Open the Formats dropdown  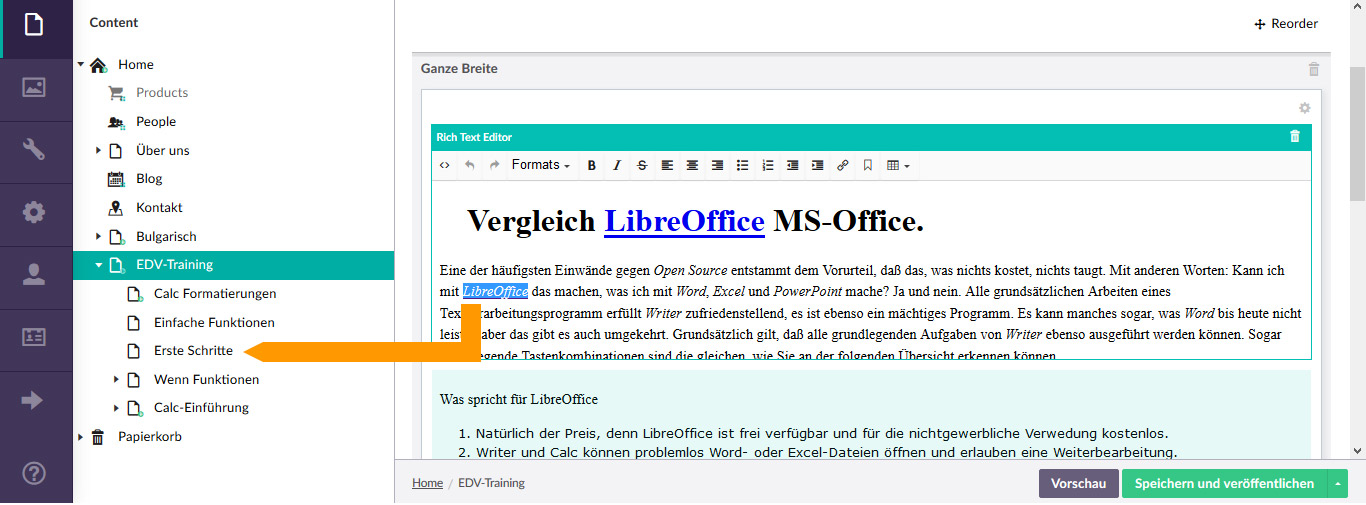(541, 165)
